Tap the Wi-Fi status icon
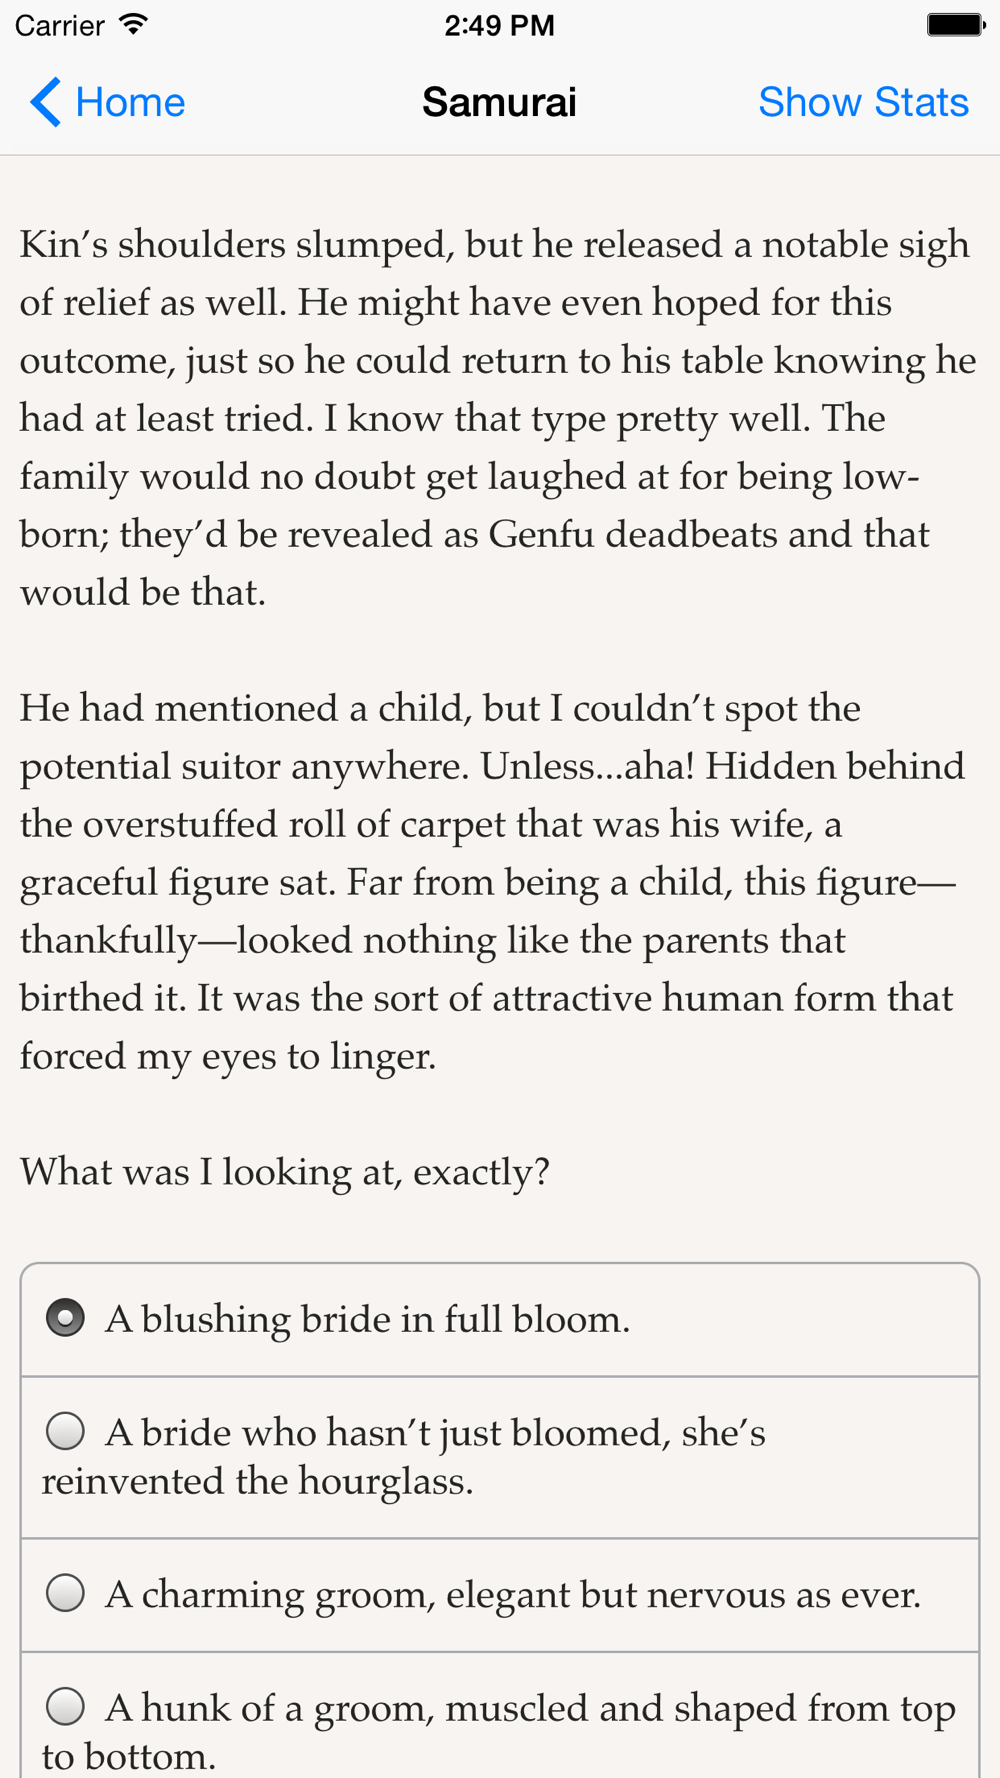The image size is (1000, 1778). 133,25
